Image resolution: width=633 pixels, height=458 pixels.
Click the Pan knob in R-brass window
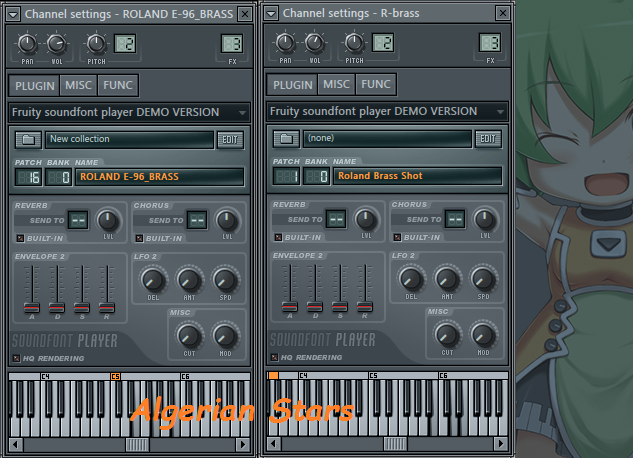pyautogui.click(x=285, y=43)
